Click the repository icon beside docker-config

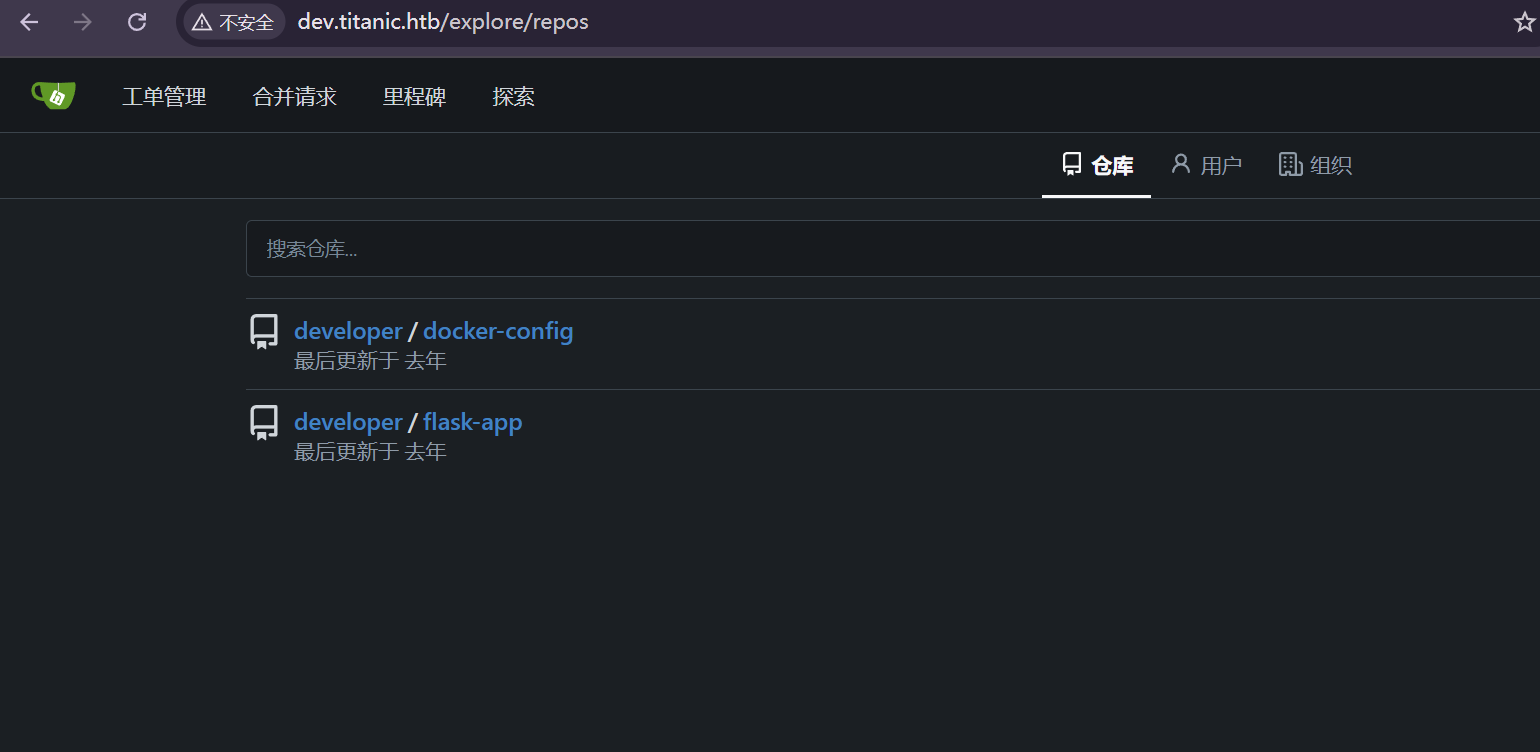pos(264,331)
